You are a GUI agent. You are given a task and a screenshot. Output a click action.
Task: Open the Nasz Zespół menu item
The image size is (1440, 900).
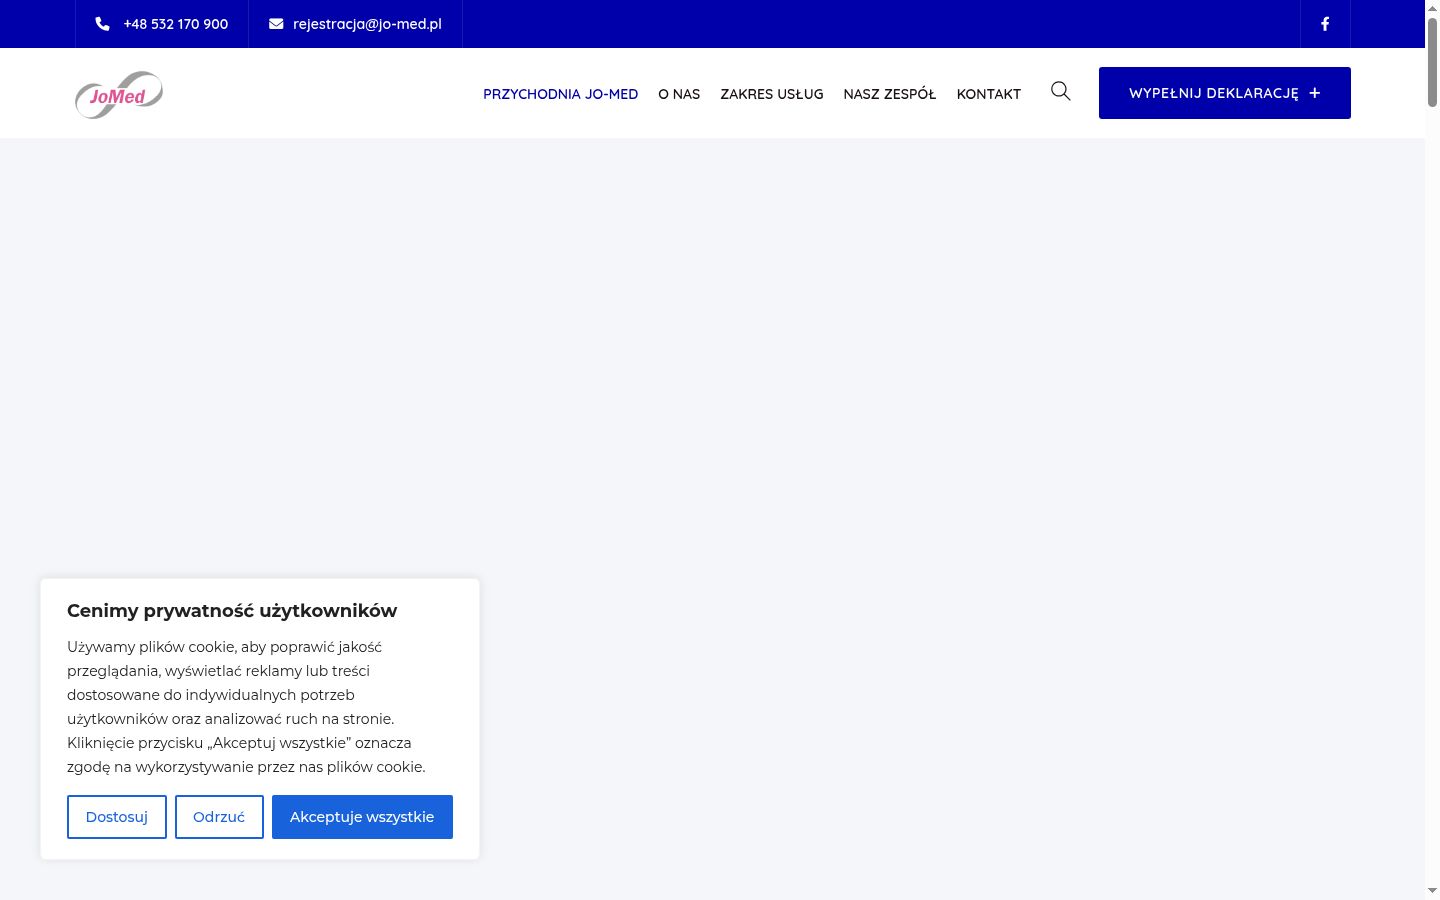[x=890, y=94]
